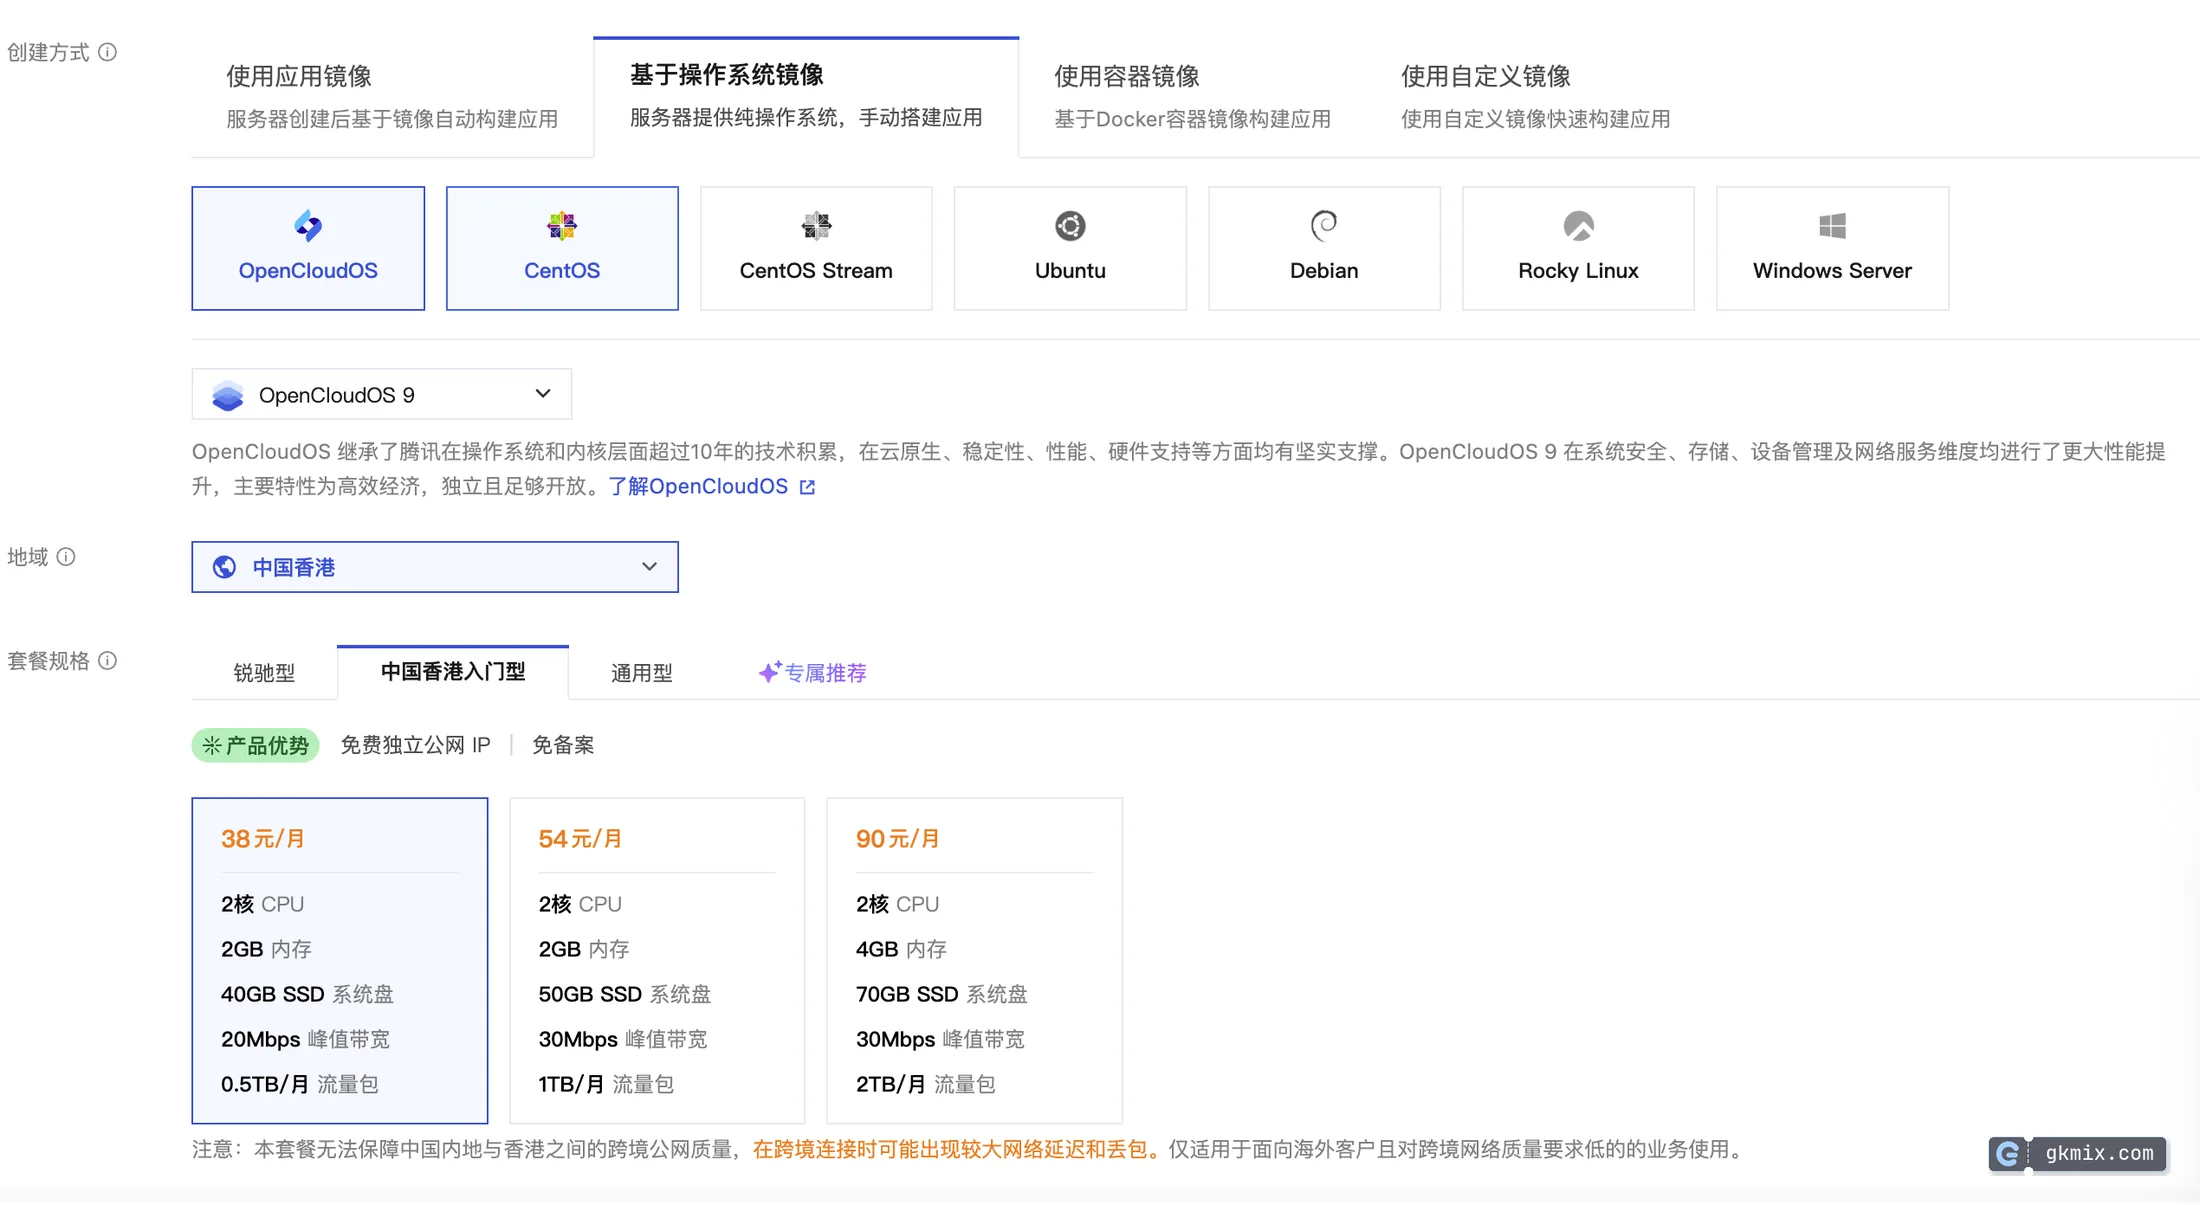Select the 54元/月 plan card
Viewport: 2200px width, 1205px height.
pos(657,960)
